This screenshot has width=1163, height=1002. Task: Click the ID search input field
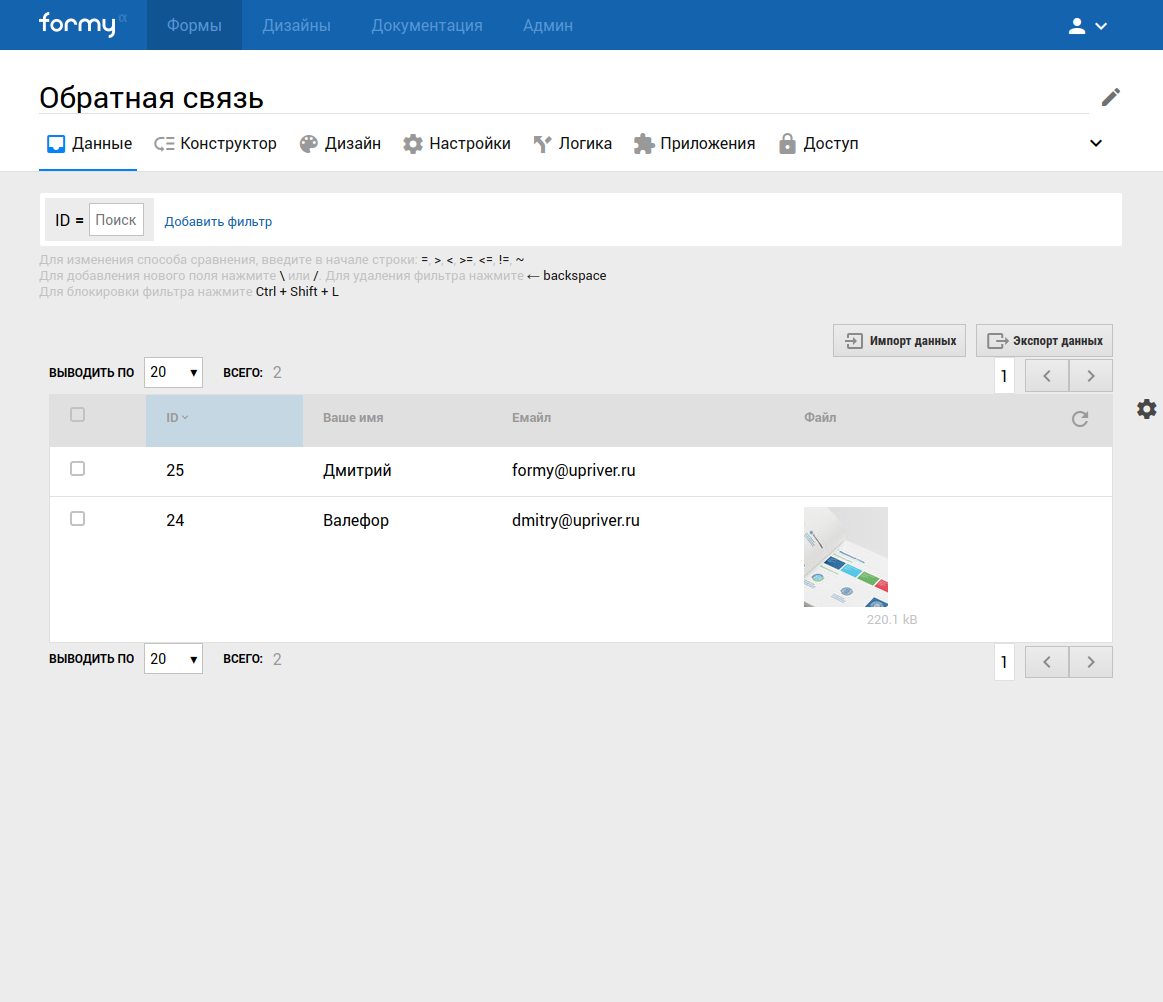pos(116,220)
